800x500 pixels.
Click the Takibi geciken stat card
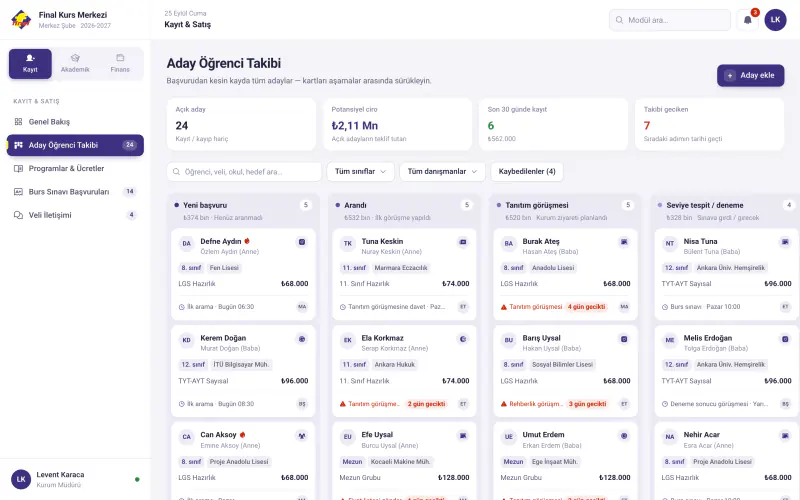(710, 124)
